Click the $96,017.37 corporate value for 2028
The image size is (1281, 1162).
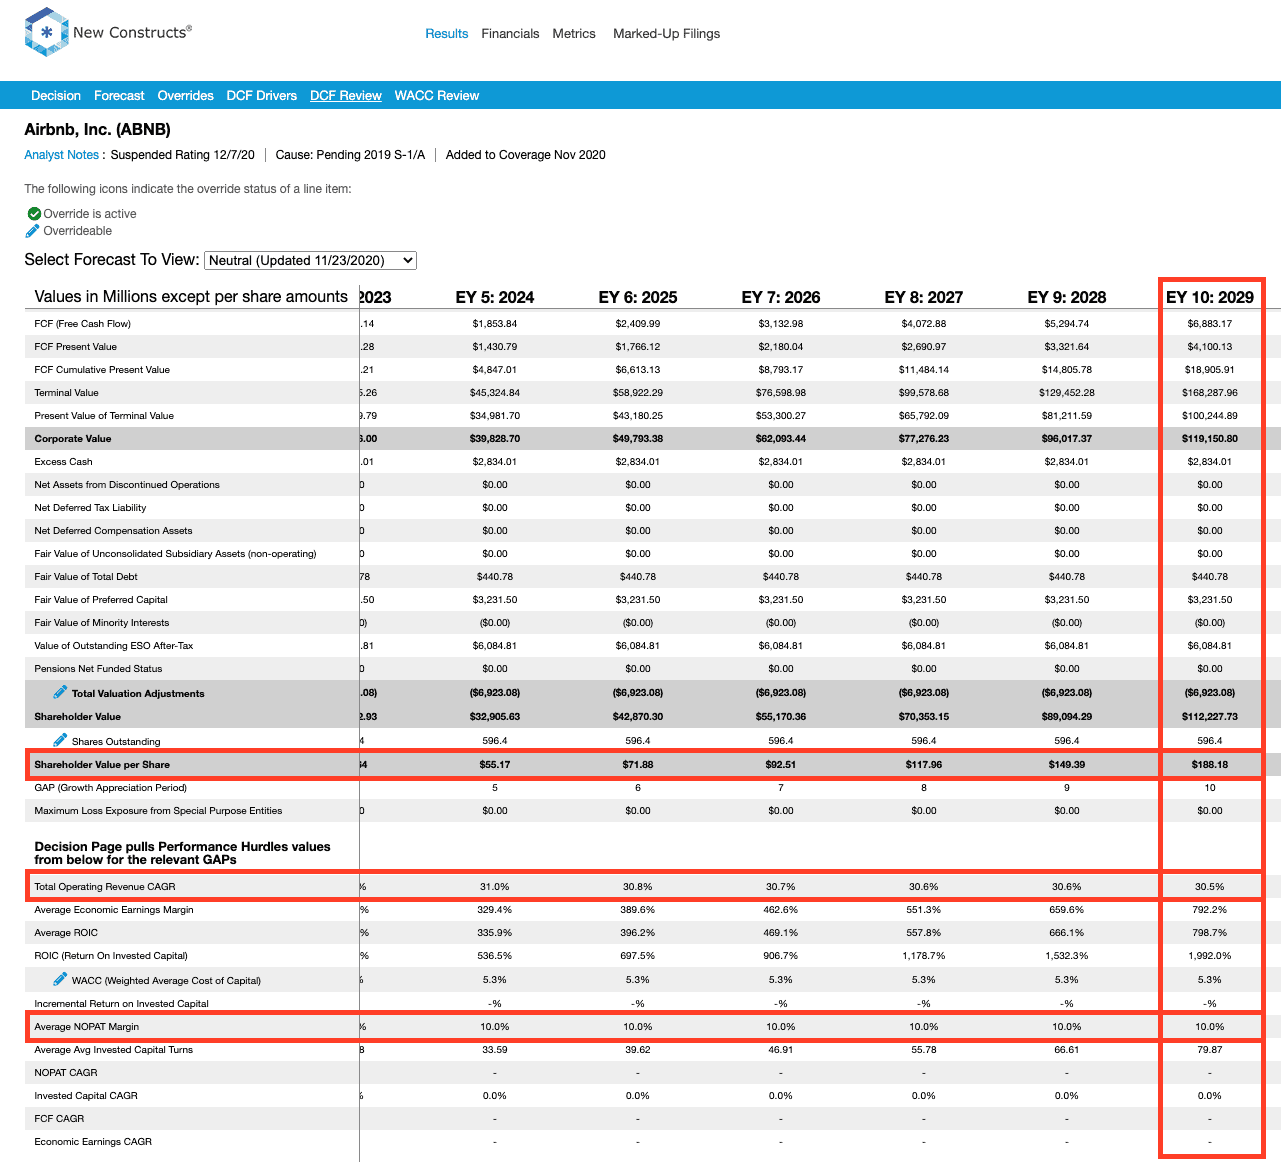(x=1067, y=439)
